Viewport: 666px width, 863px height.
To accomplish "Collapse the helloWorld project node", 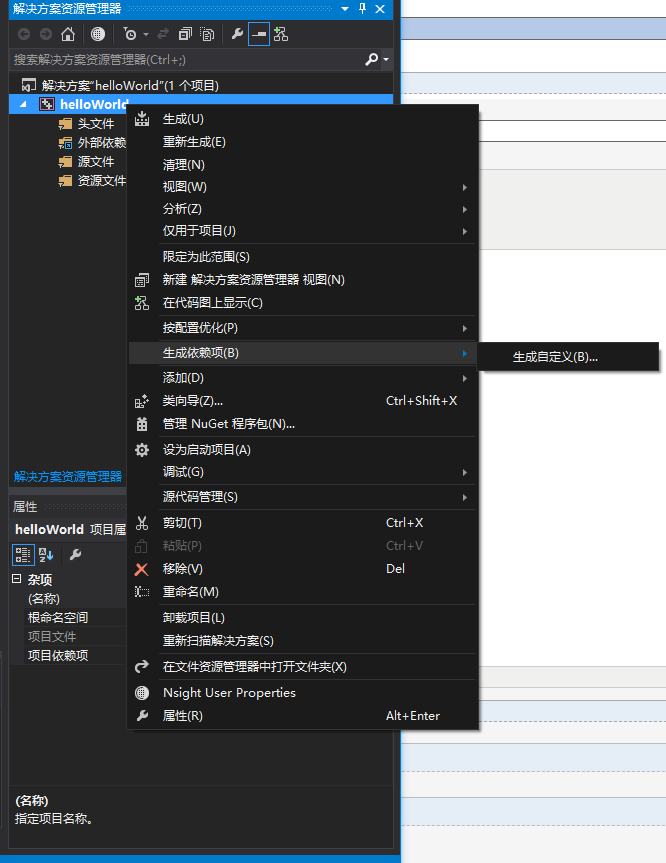I will pyautogui.click(x=23, y=104).
